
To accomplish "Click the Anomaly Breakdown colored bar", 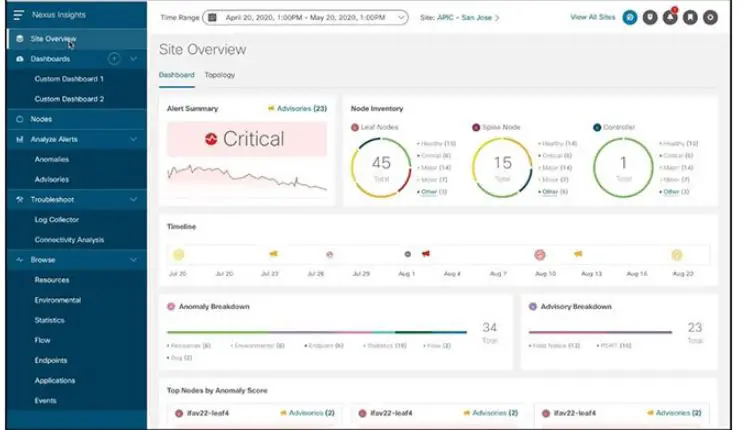I will coord(317,332).
